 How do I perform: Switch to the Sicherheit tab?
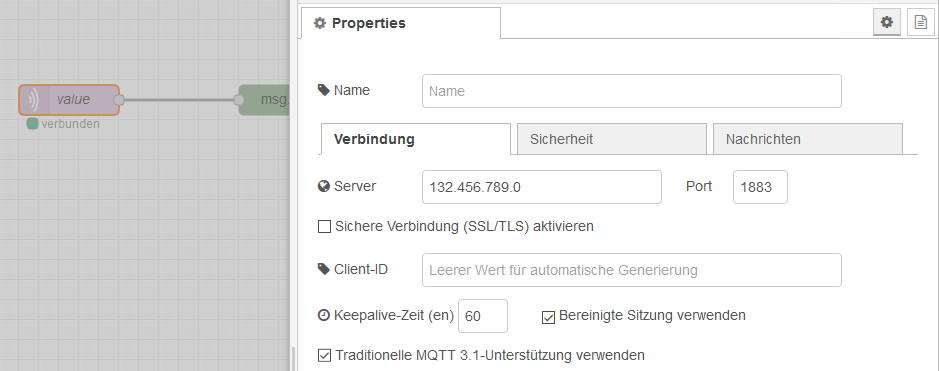611,139
